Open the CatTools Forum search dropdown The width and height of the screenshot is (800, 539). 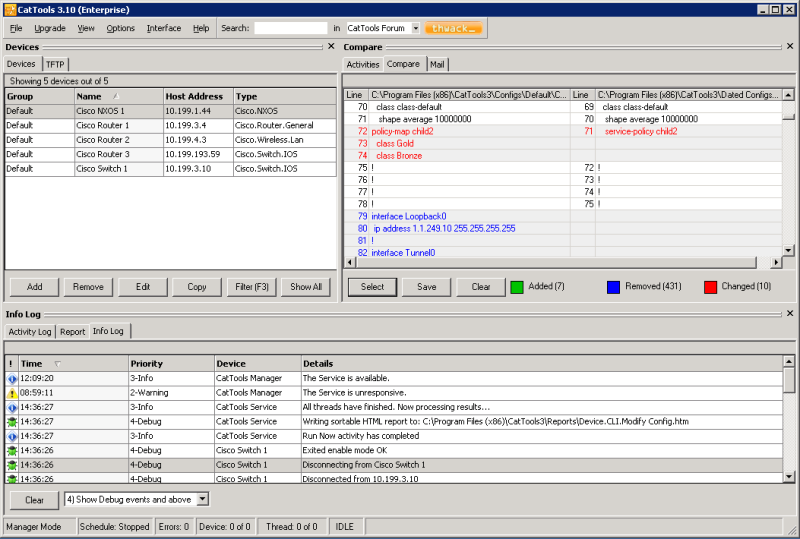click(415, 28)
